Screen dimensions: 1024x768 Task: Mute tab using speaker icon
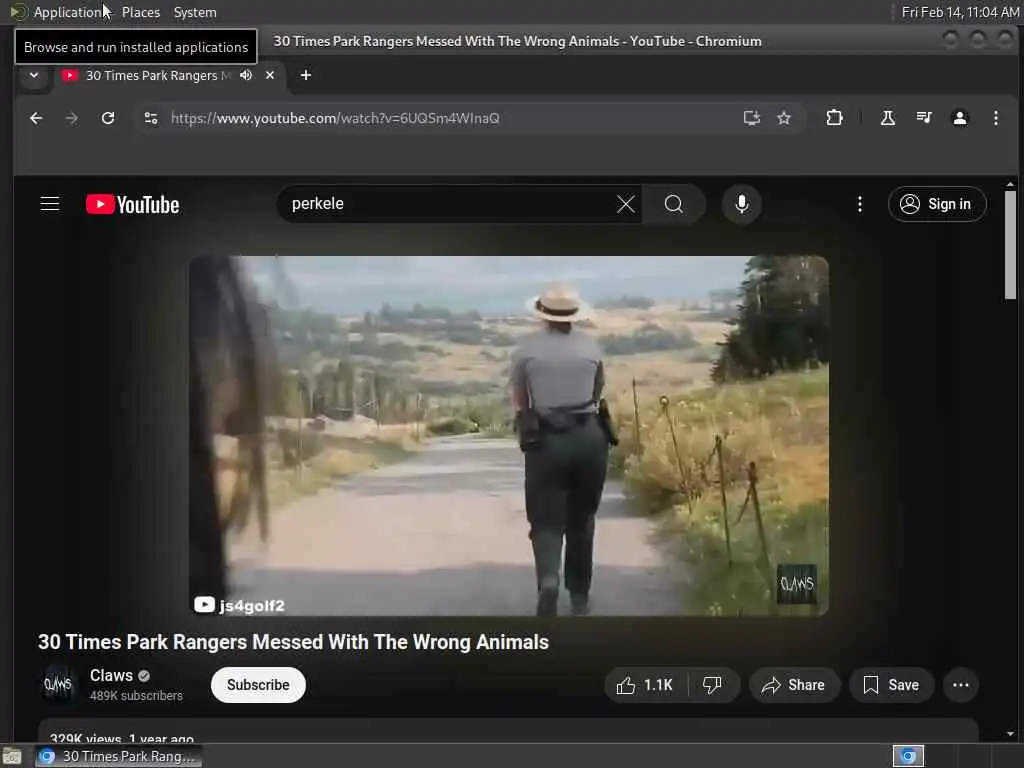coord(246,75)
